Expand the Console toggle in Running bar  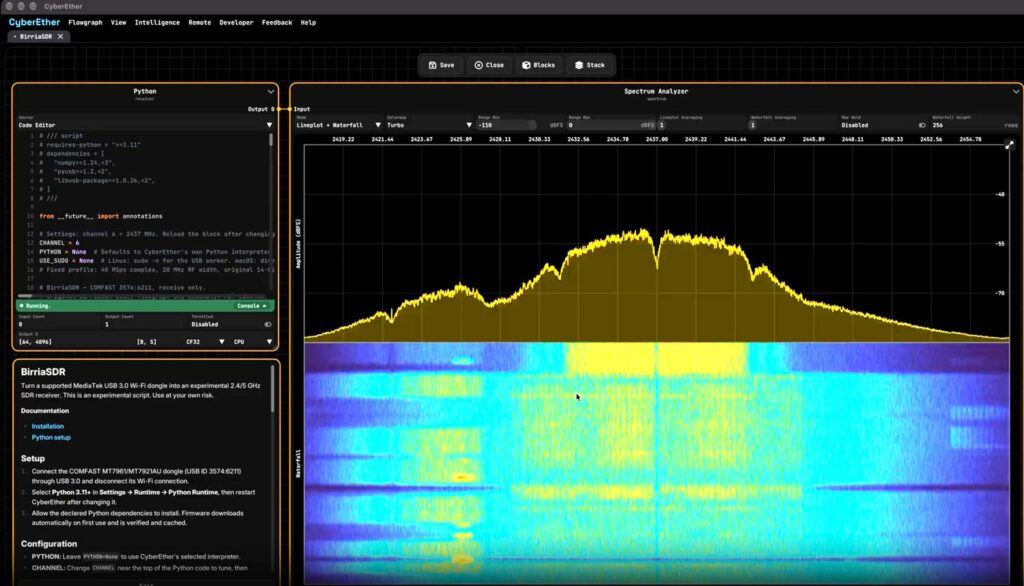[x=251, y=306]
